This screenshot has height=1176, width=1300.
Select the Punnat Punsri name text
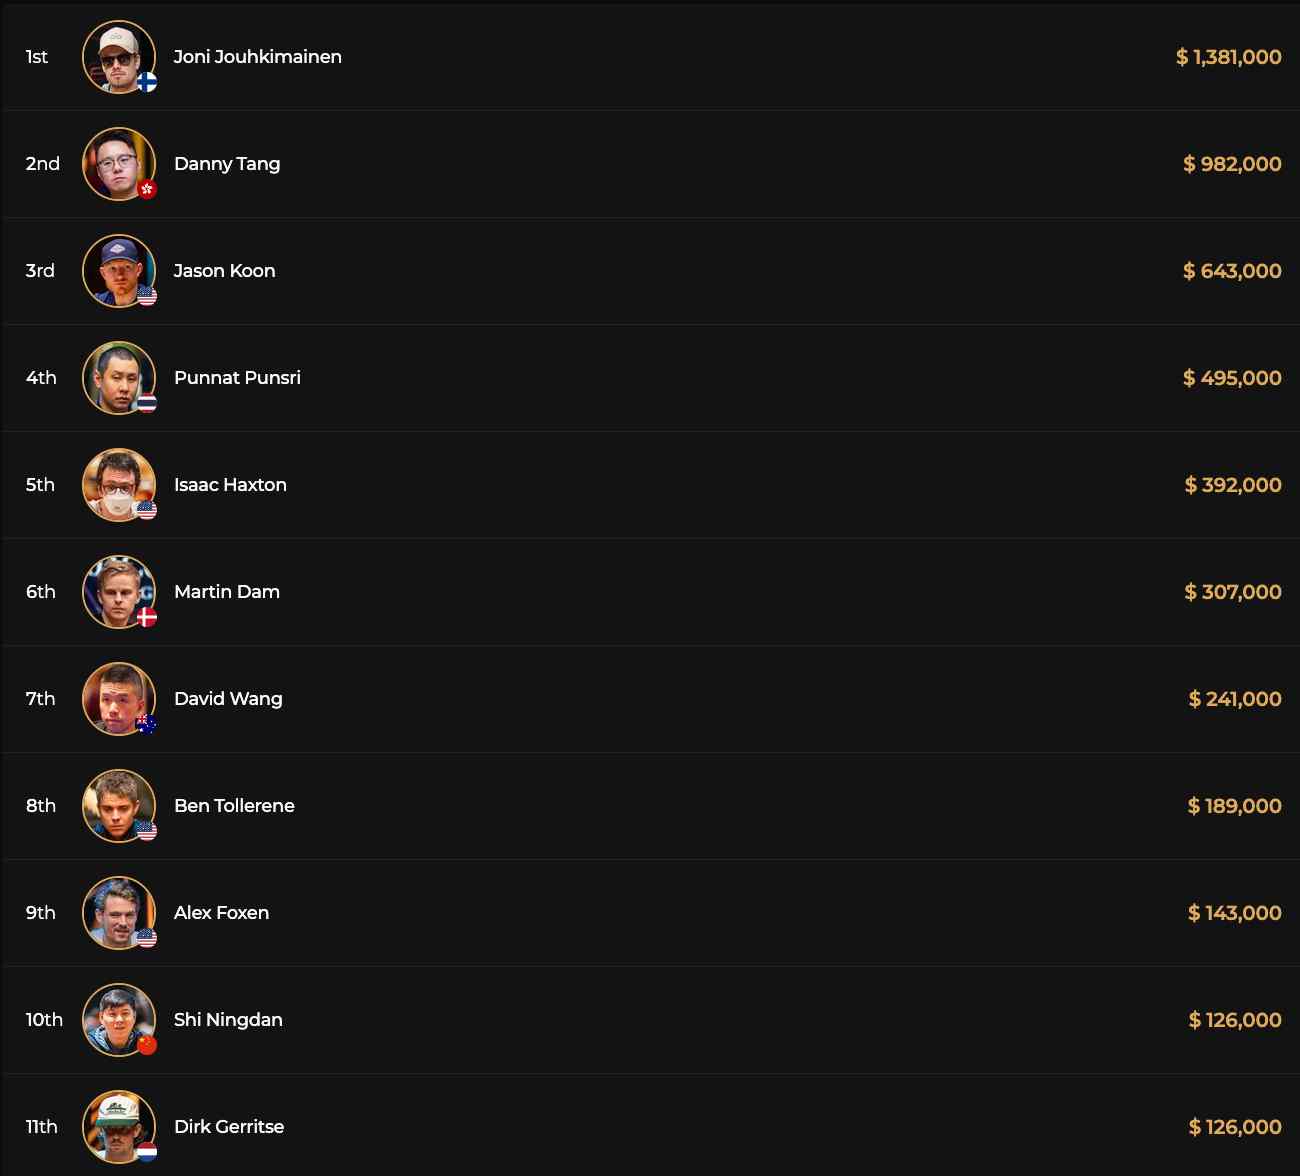(x=237, y=378)
